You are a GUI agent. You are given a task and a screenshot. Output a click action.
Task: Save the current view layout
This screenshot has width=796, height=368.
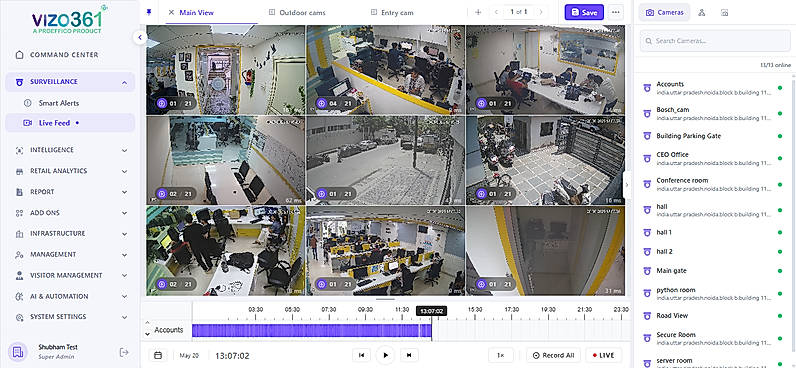click(x=584, y=12)
